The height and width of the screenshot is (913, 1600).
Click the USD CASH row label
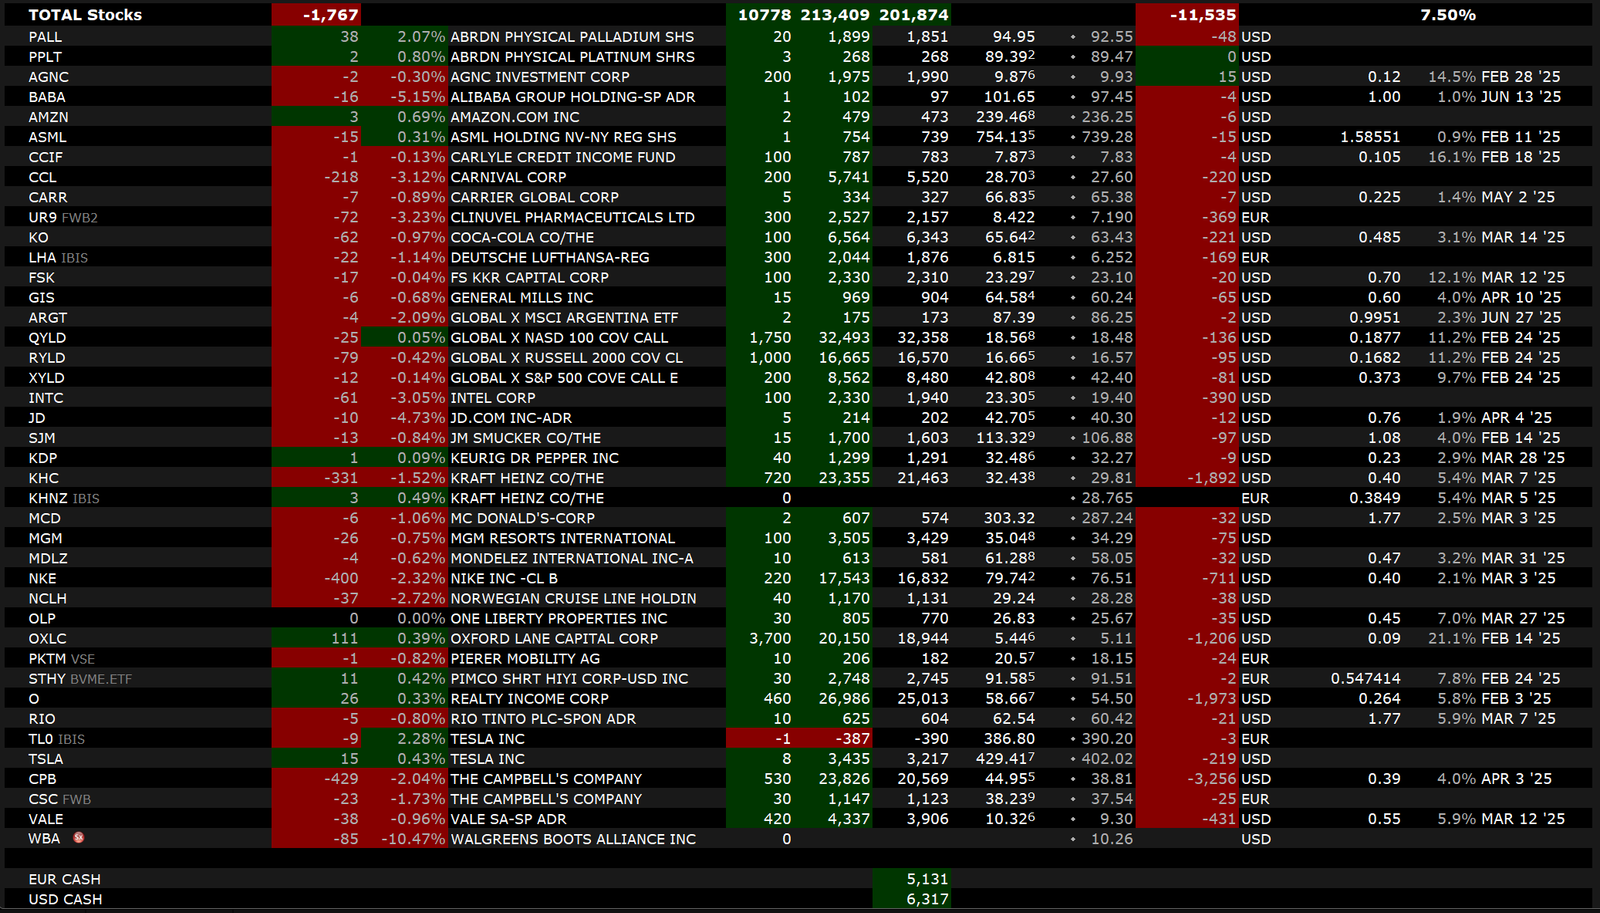pos(65,899)
